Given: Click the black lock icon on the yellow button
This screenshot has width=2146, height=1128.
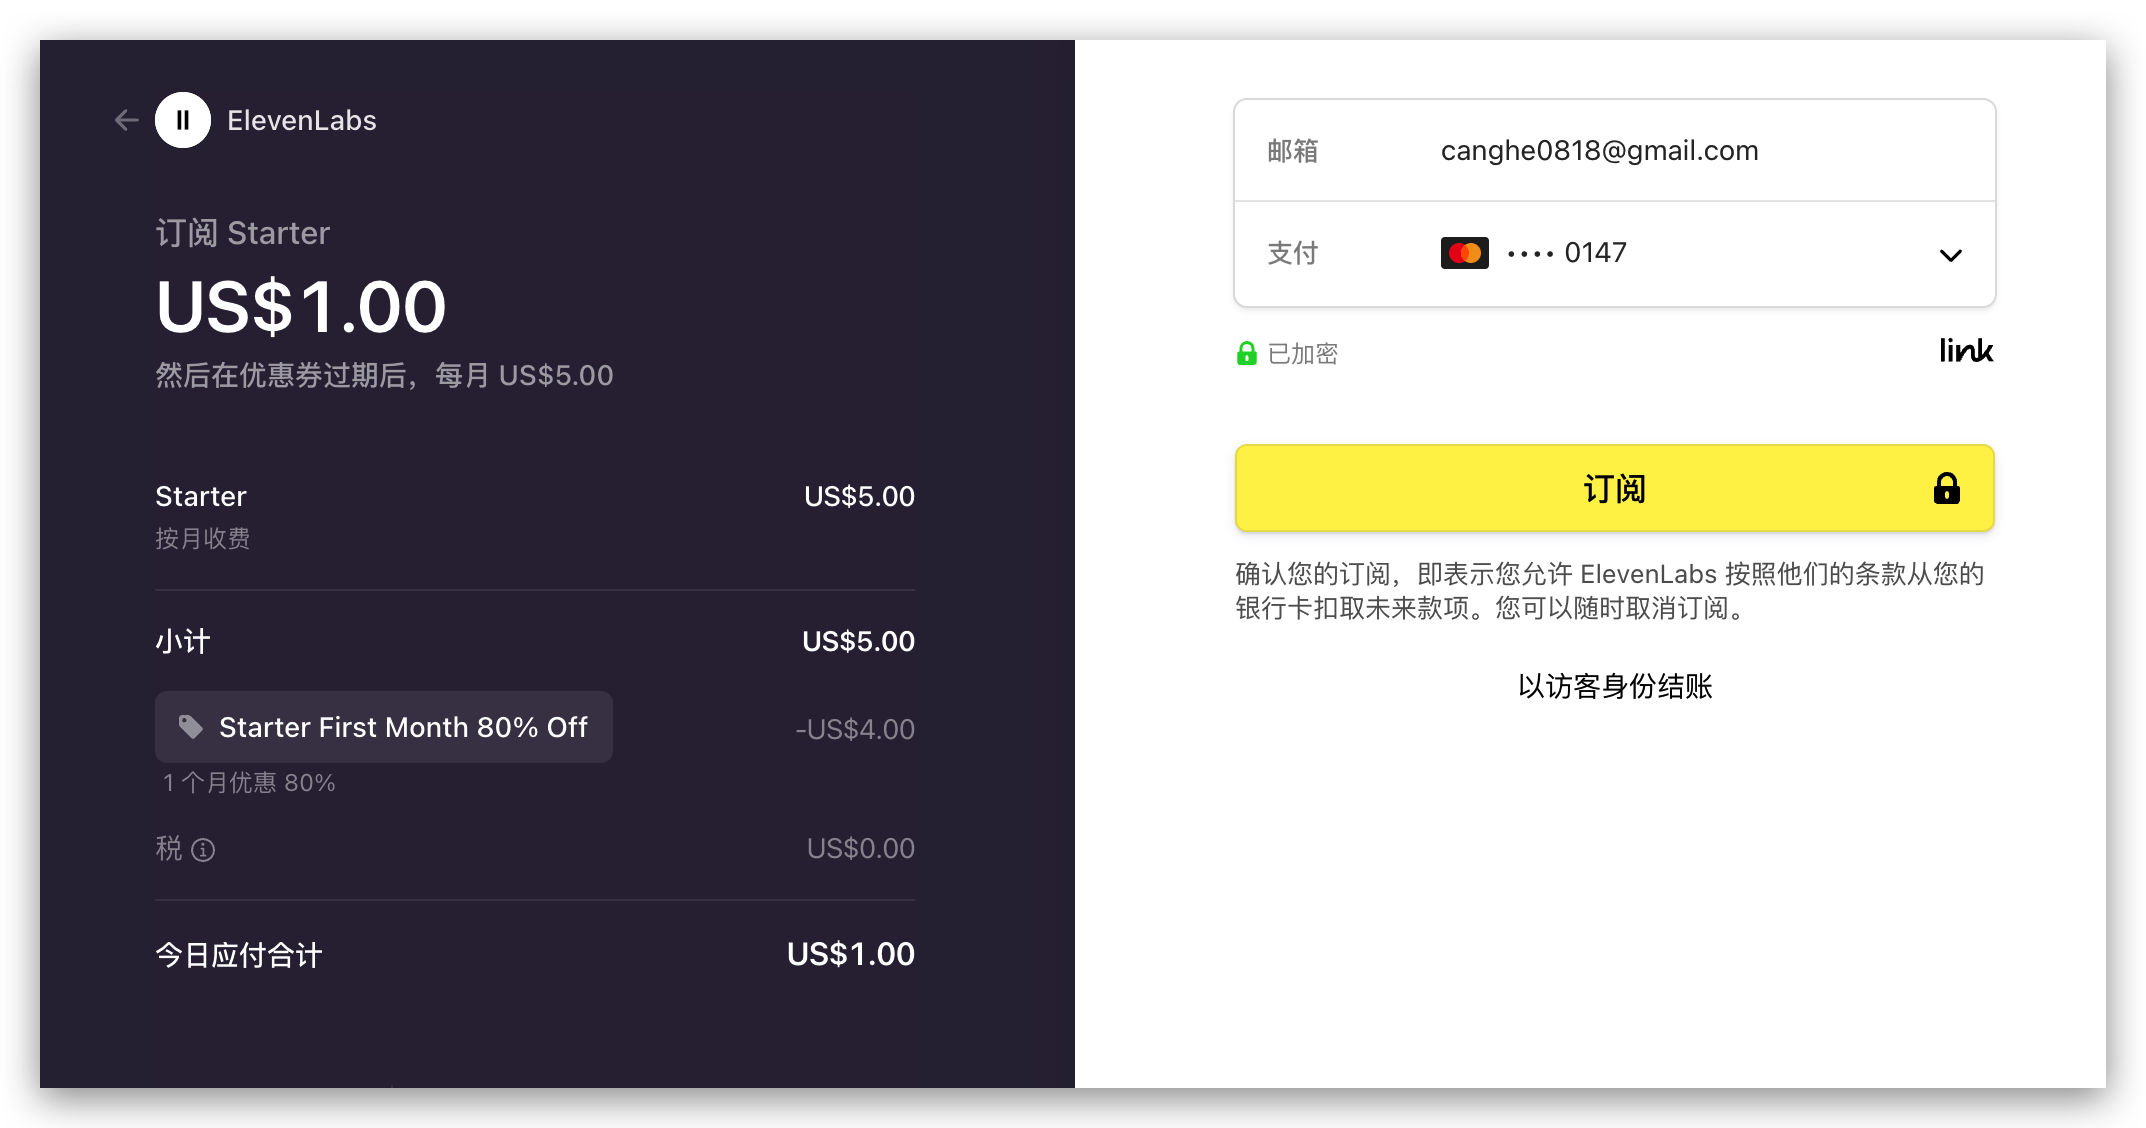Looking at the screenshot, I should coord(1946,488).
